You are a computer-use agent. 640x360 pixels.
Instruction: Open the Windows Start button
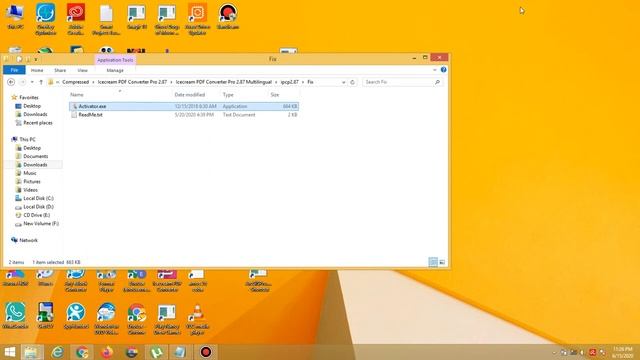(x=9, y=352)
